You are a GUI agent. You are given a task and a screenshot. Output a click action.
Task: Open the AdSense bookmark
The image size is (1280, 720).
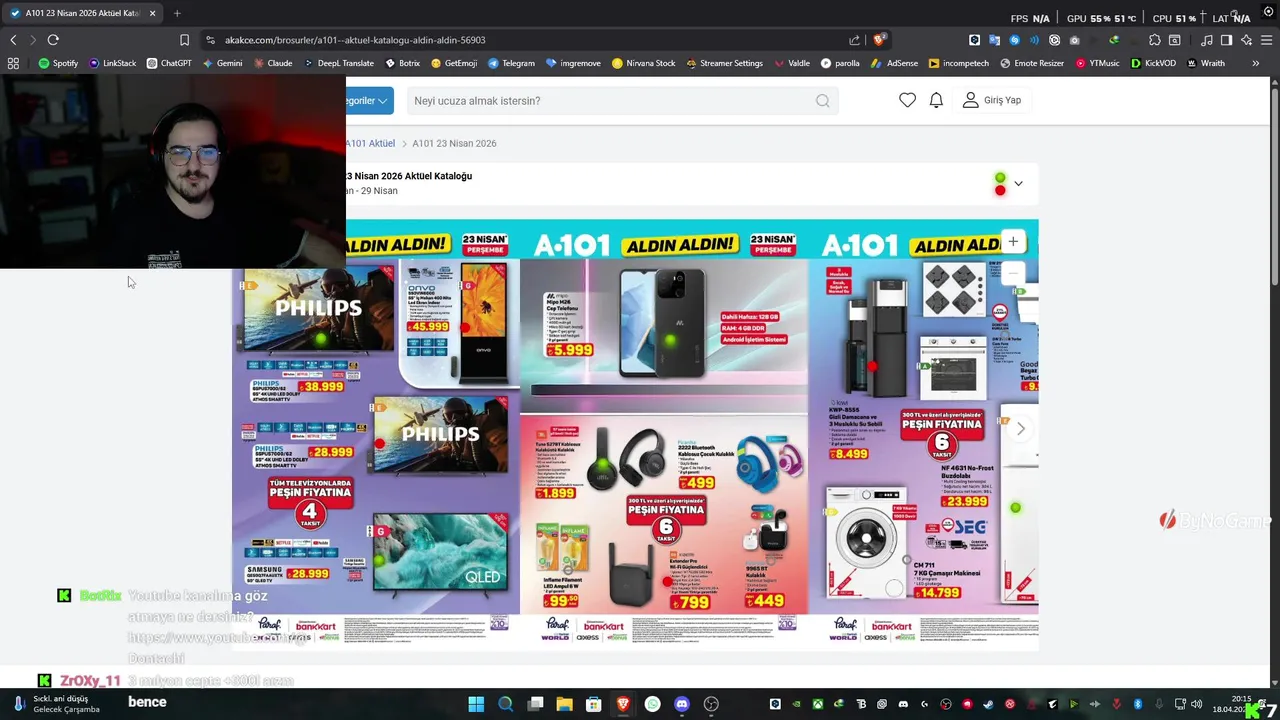click(x=894, y=63)
